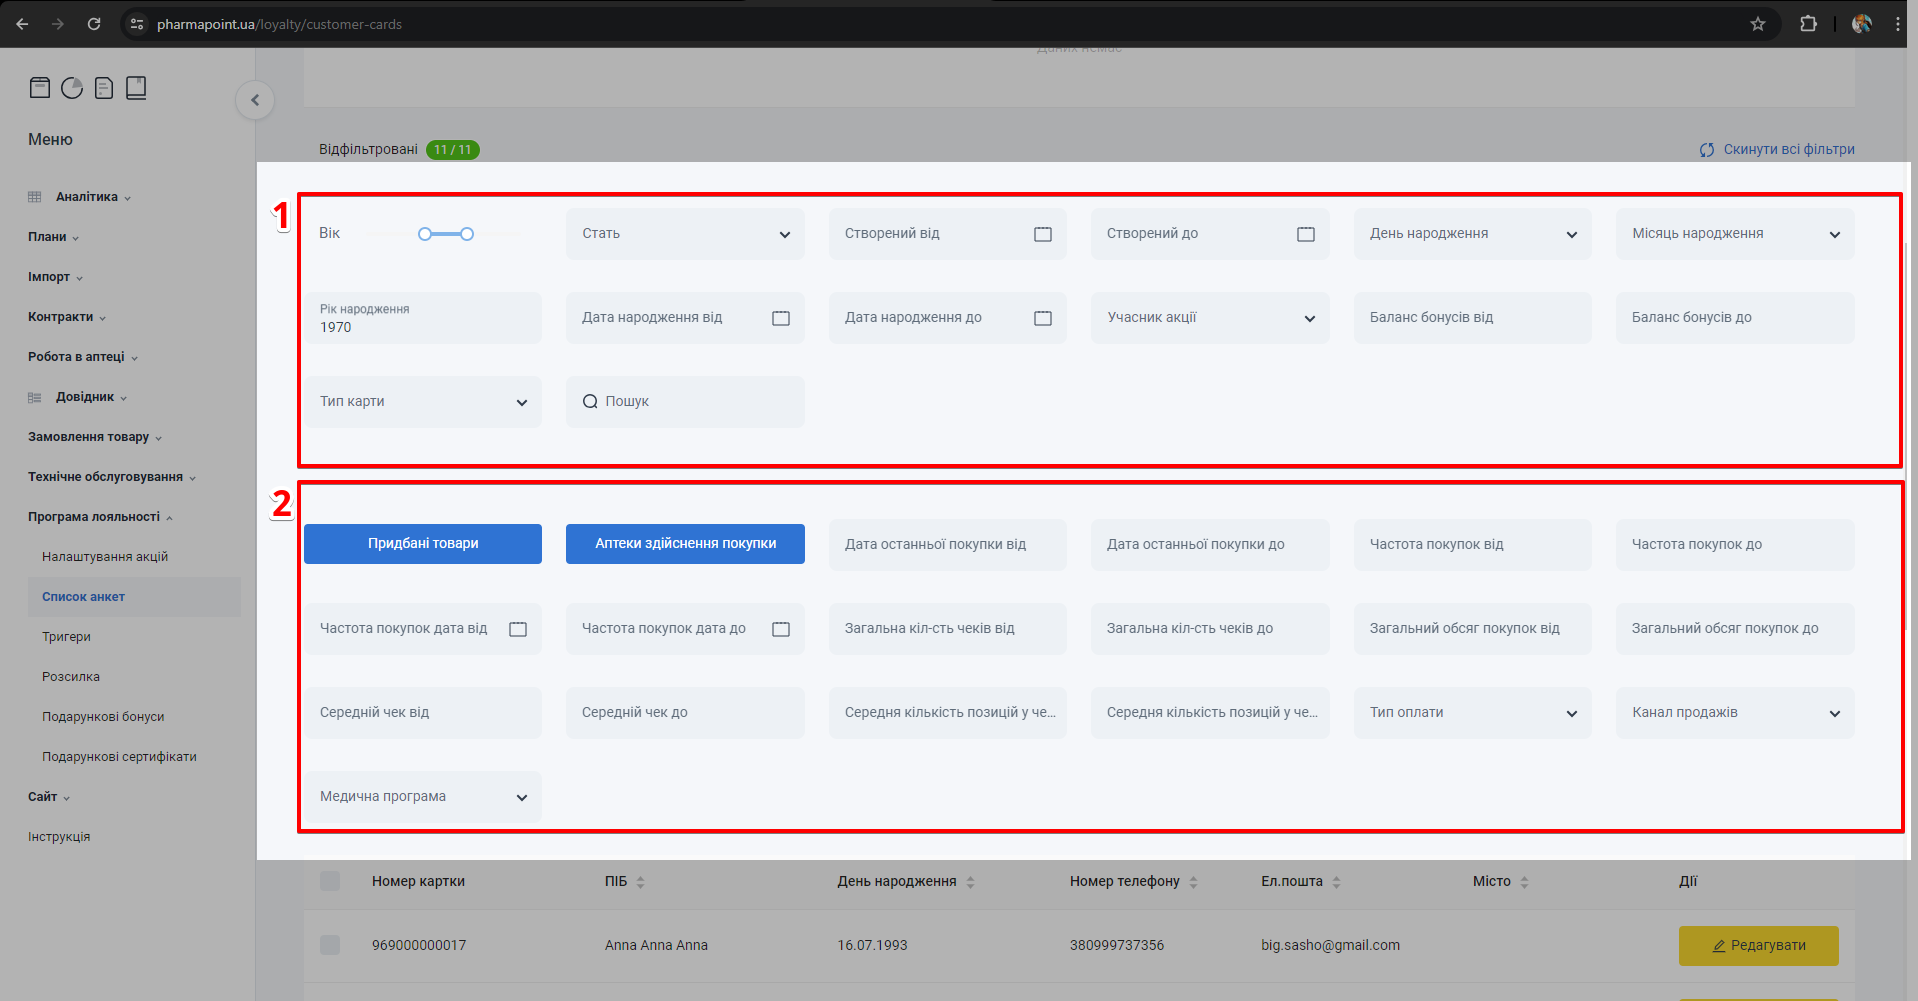The width and height of the screenshot is (1918, 1001).
Task: Collapse the sidebar with the arrow button
Action: click(x=255, y=100)
